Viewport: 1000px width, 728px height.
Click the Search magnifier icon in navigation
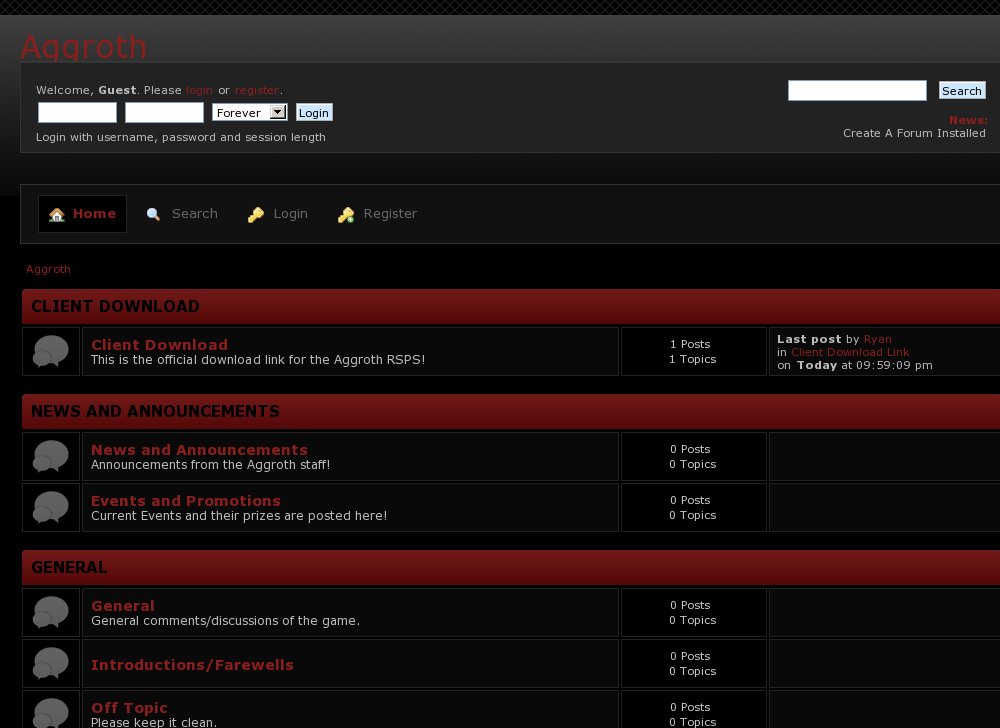(153, 214)
